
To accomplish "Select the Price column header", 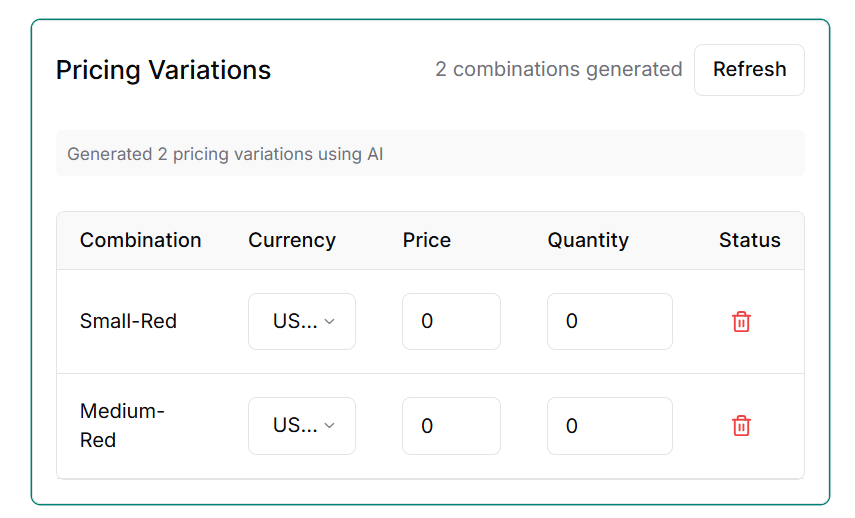I will [427, 240].
